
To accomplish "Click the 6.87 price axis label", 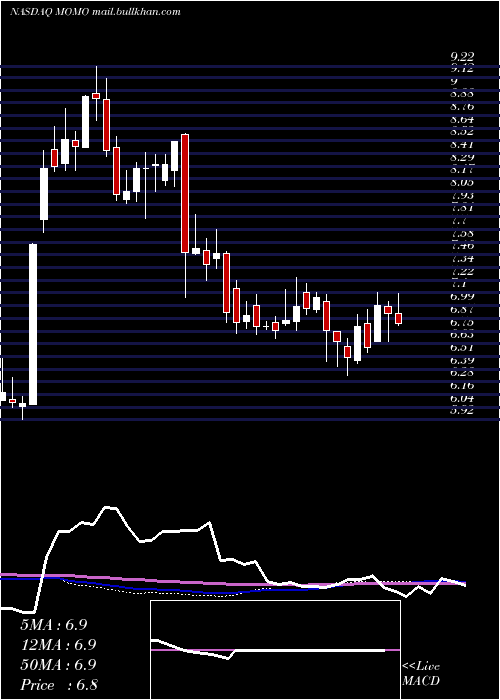I will 462,309.
